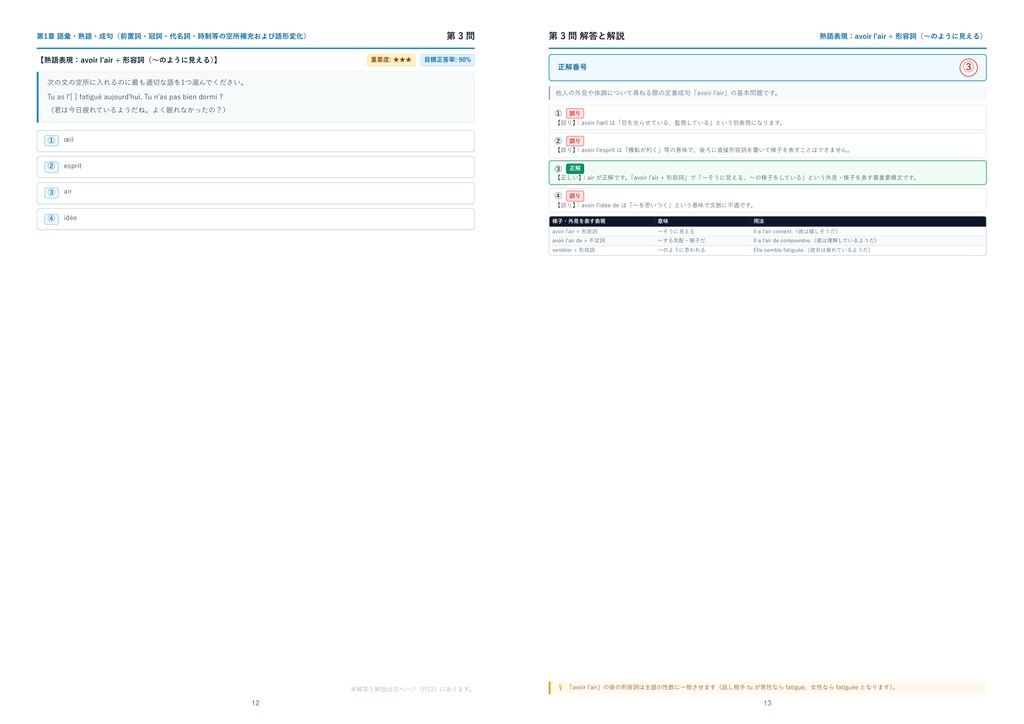
Task: Click the 誤り badge beside explanation ④
Action: tap(575, 196)
